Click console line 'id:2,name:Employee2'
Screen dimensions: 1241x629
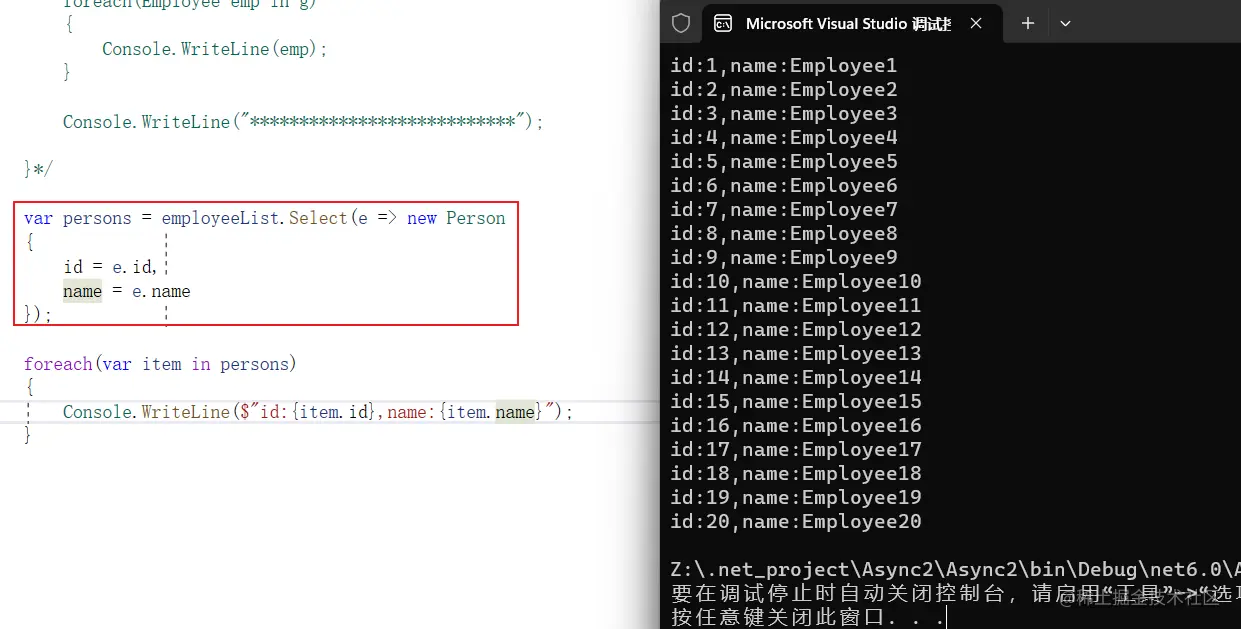pyautogui.click(x=784, y=90)
